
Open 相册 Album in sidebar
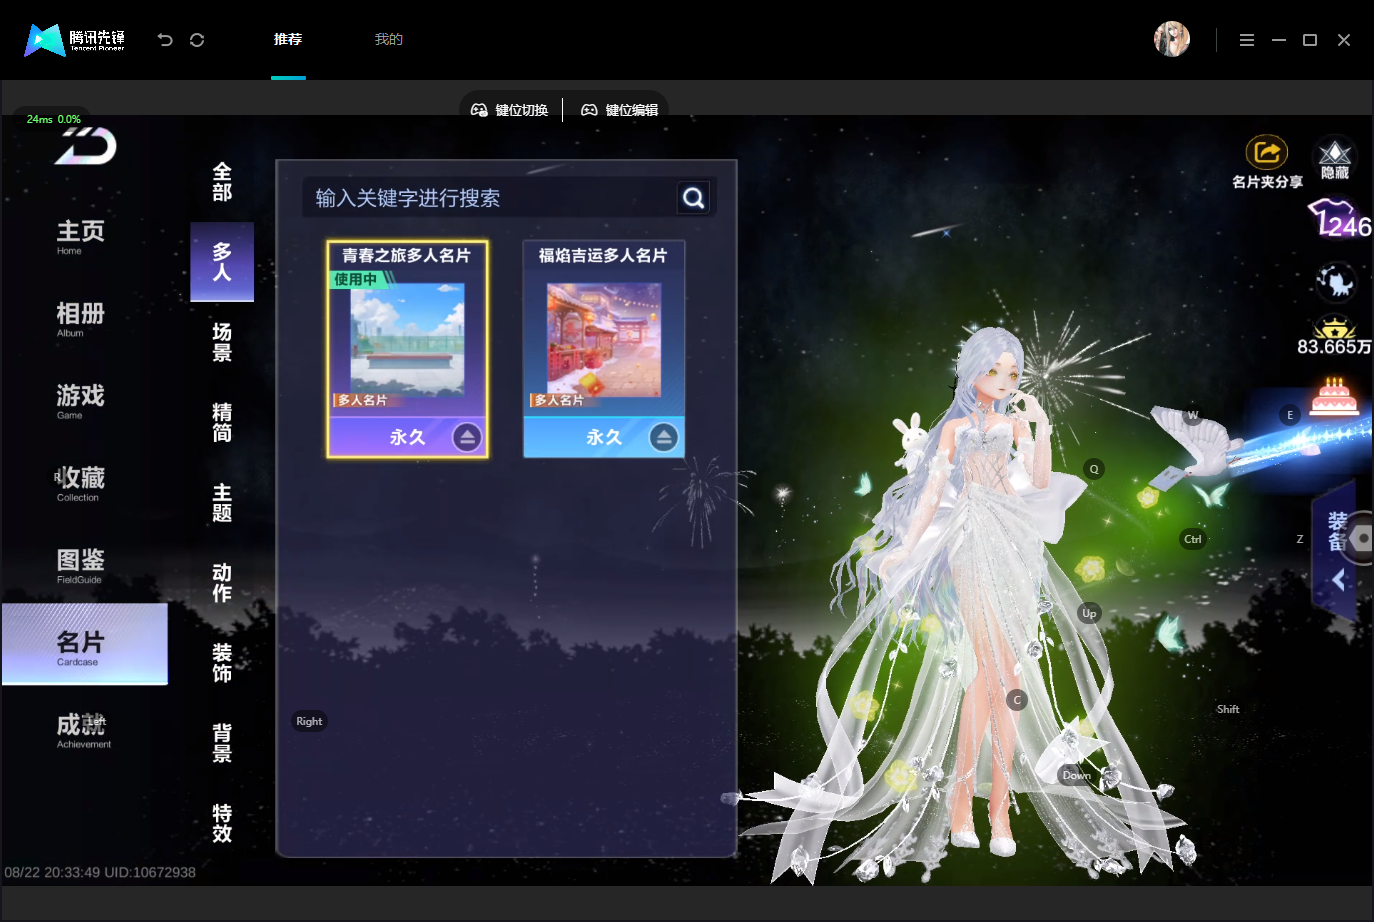click(81, 319)
